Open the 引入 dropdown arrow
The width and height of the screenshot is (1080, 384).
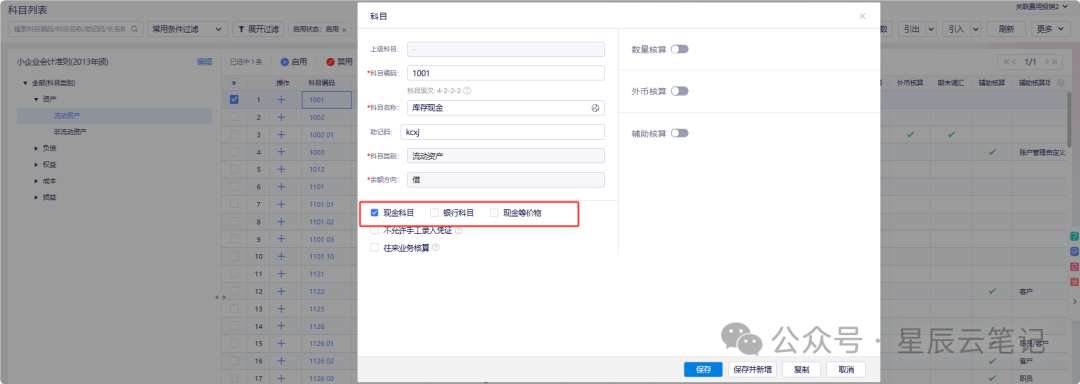(x=976, y=29)
